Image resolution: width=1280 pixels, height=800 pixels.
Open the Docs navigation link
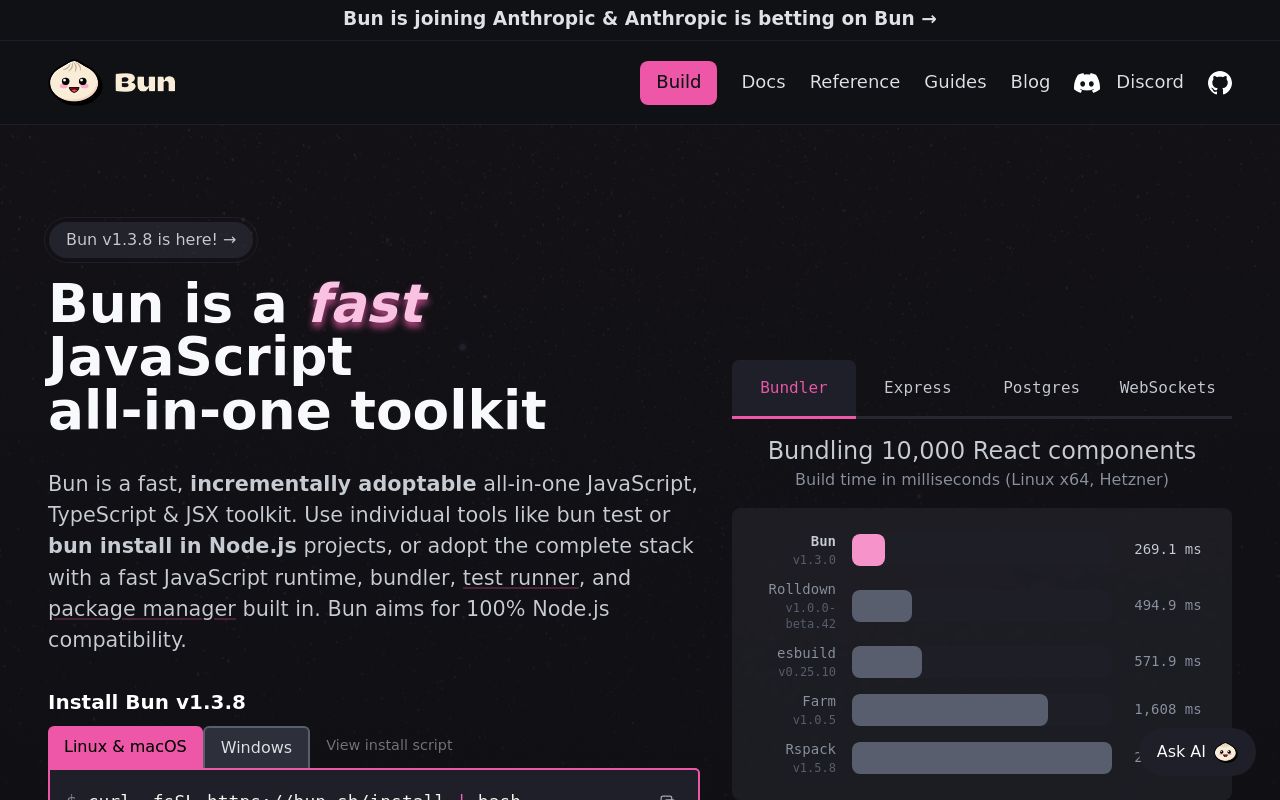point(763,82)
